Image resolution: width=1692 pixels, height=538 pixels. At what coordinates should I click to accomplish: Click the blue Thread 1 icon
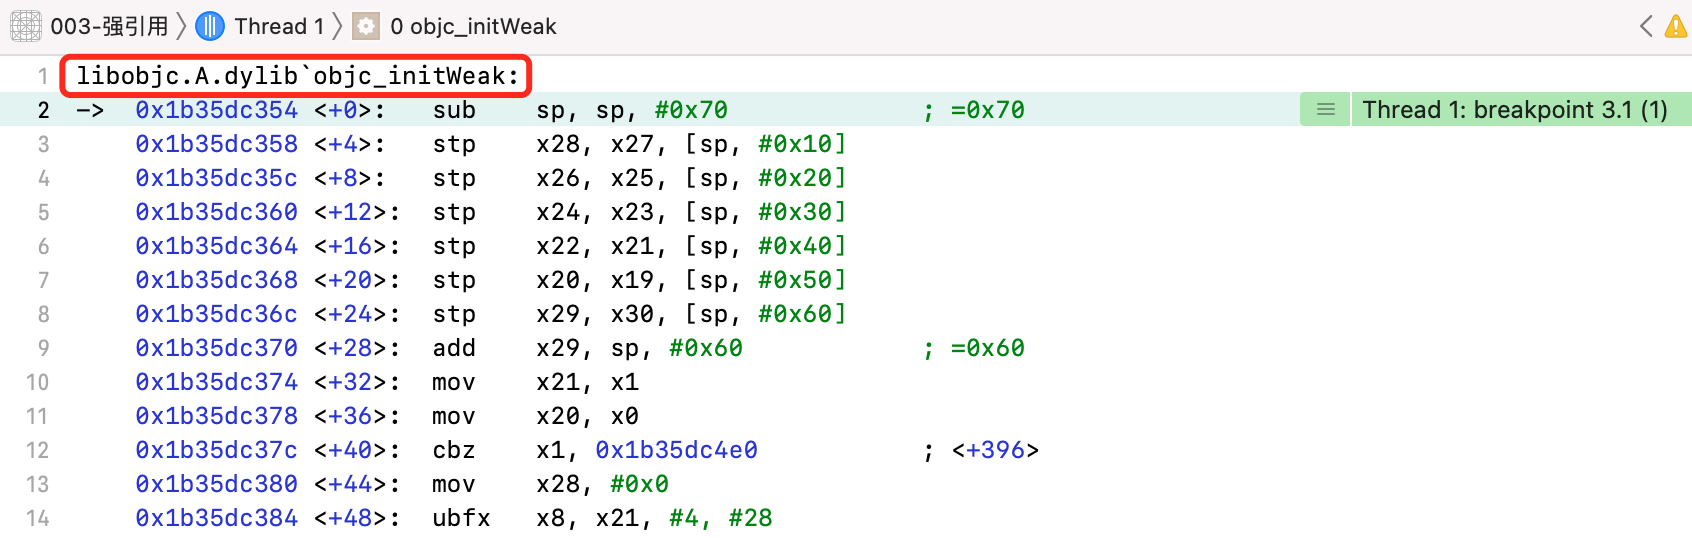(210, 26)
